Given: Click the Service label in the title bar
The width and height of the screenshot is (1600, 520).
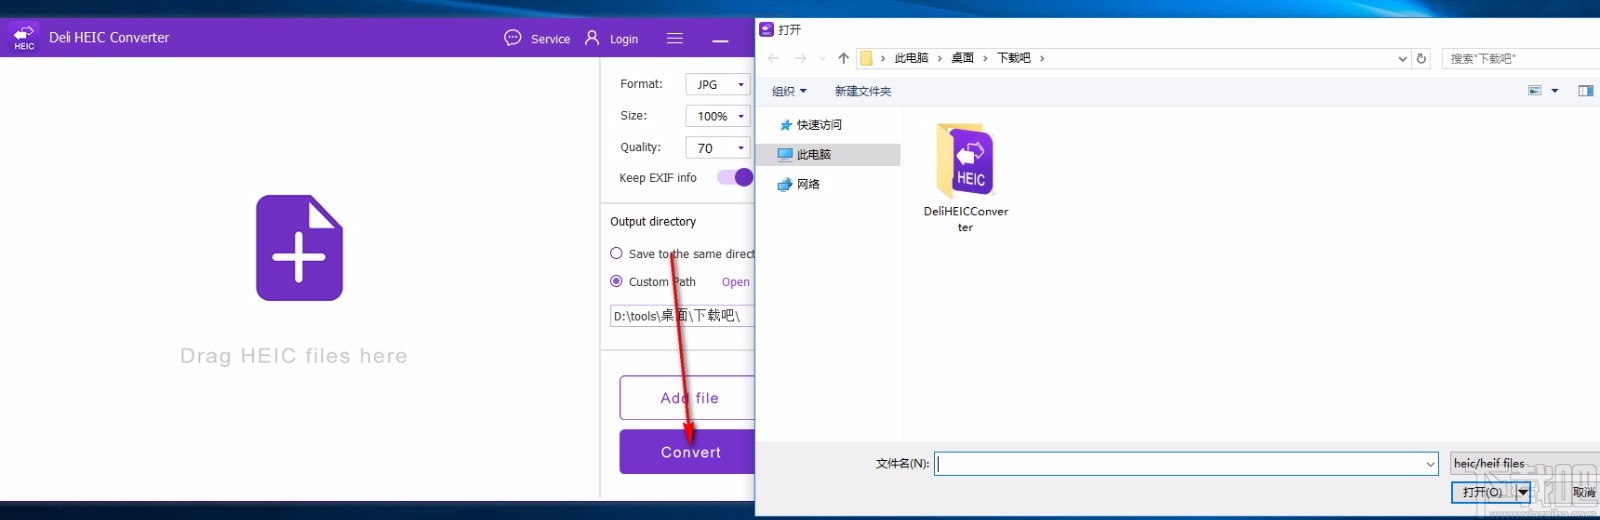Looking at the screenshot, I should click(x=550, y=39).
